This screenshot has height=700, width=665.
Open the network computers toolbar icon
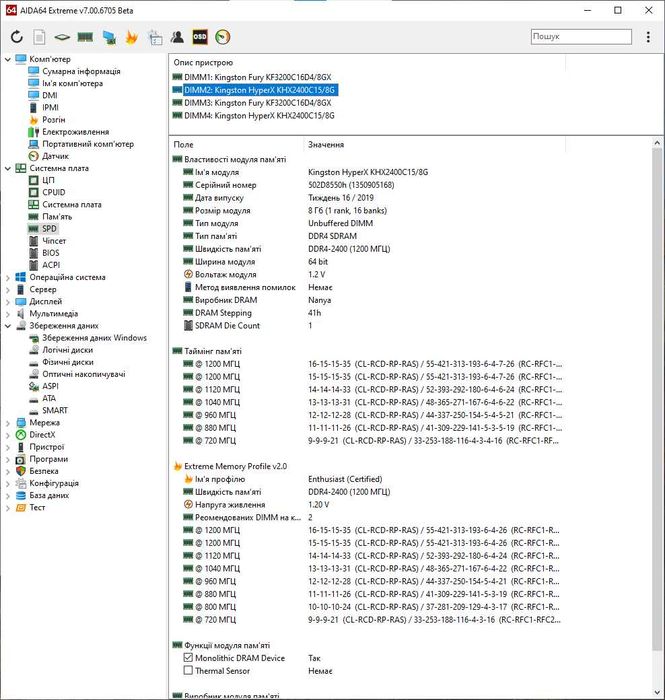tap(109, 37)
